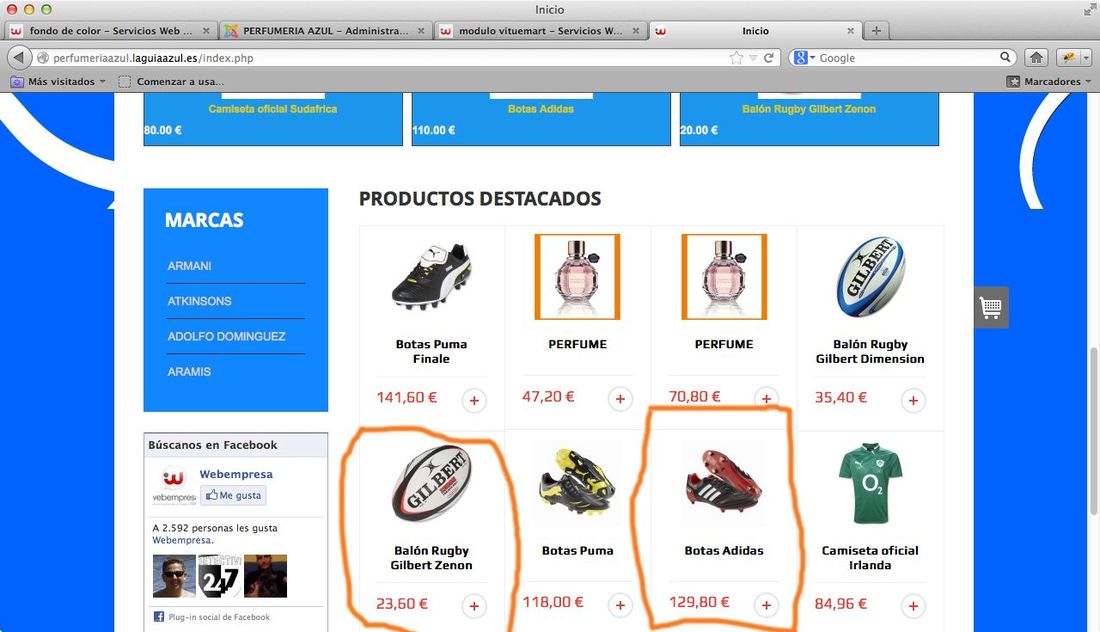The width and height of the screenshot is (1100, 632).
Task: Add Camiseta oficial Irlanda with plus icon
Action: click(913, 606)
